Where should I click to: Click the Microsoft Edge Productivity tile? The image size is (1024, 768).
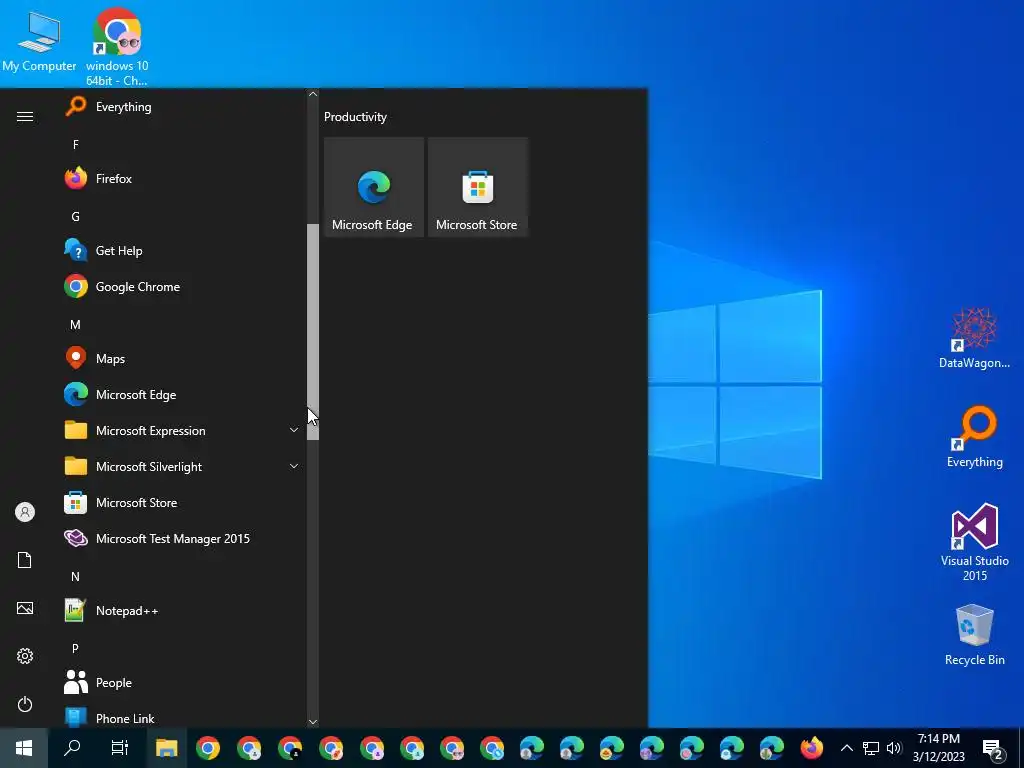(374, 187)
